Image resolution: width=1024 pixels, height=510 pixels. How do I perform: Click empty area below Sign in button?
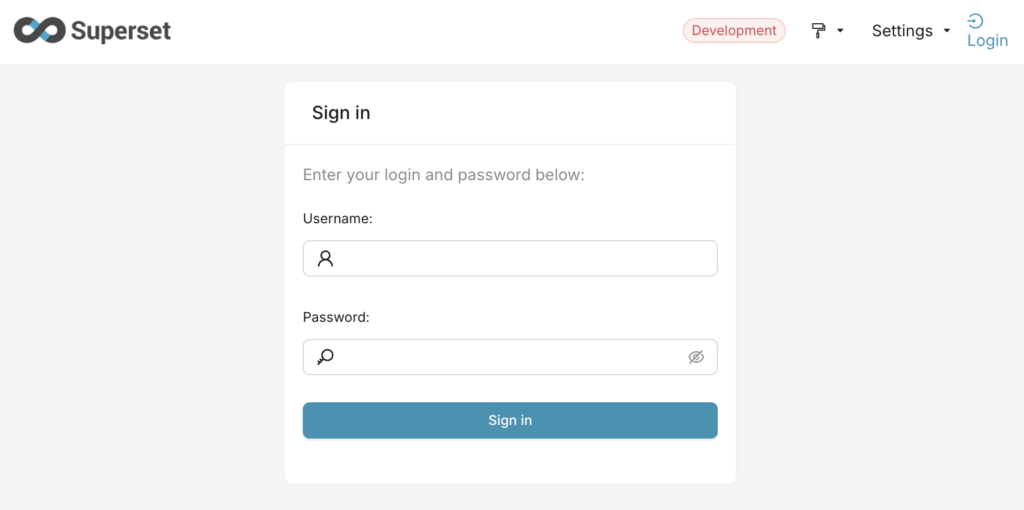point(510,462)
